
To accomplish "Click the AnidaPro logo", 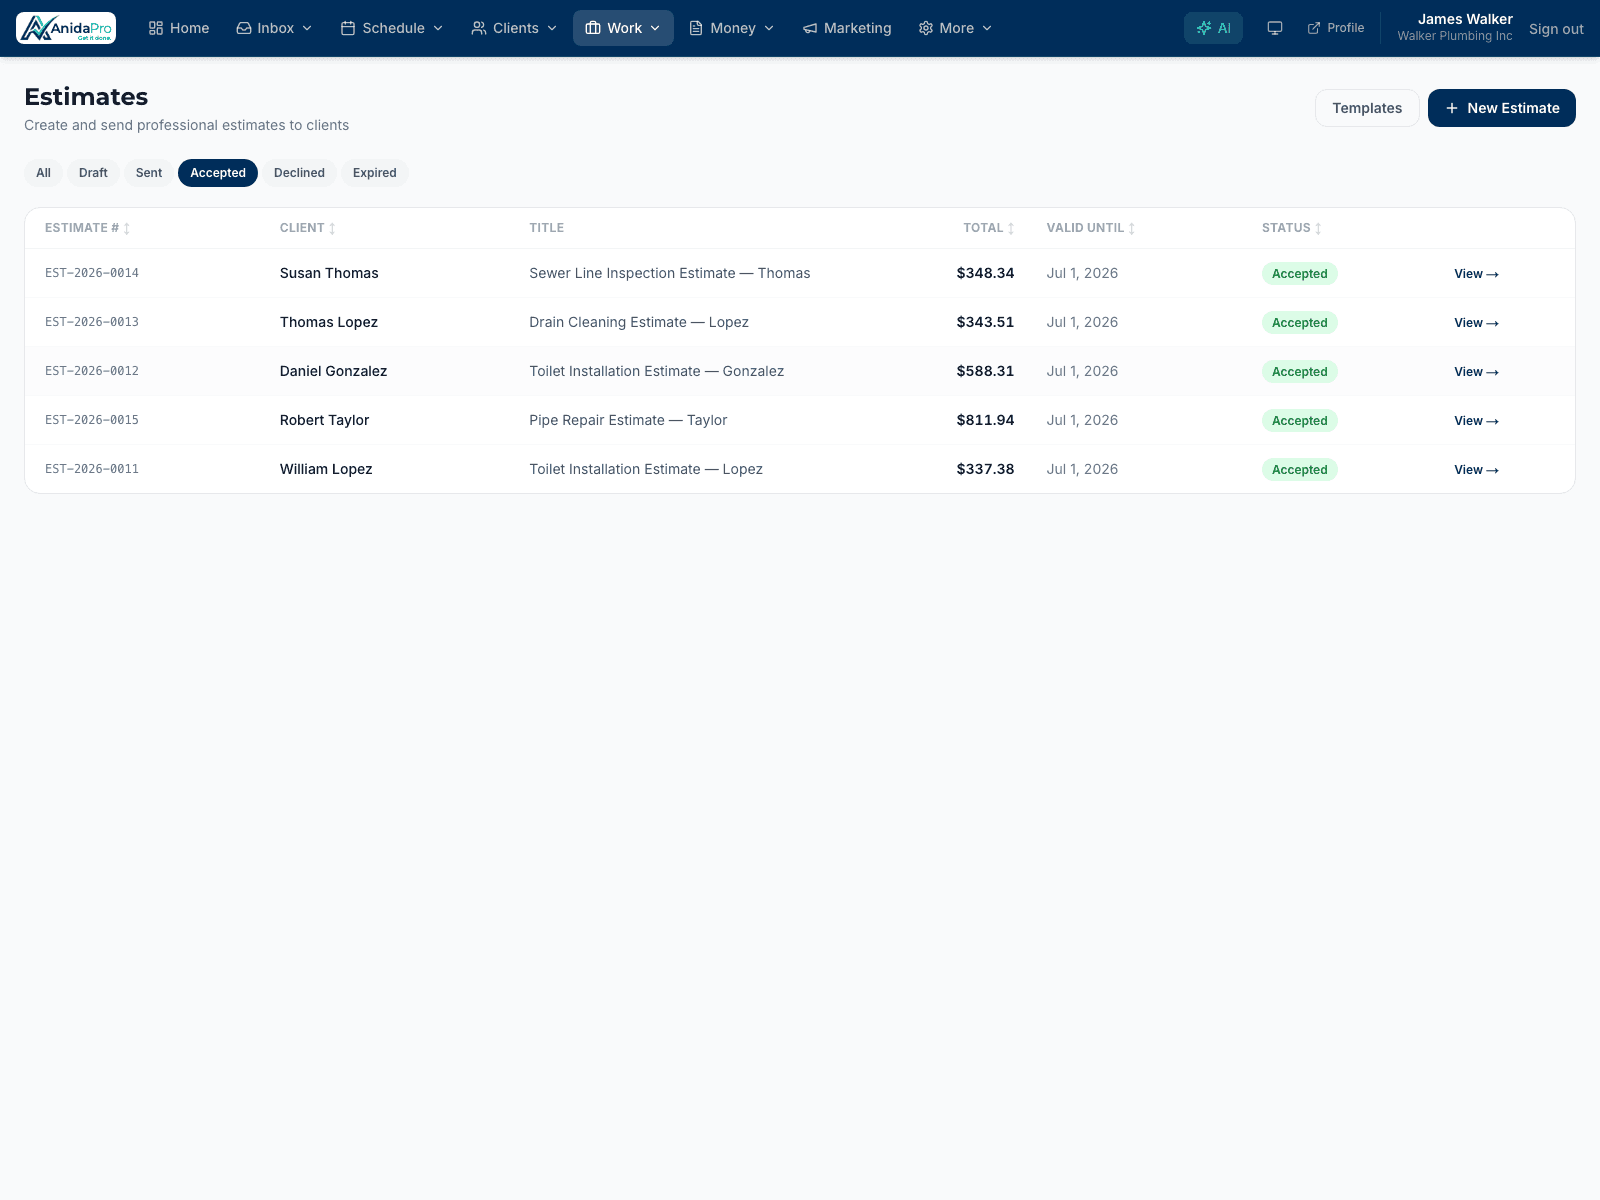I will (66, 28).
